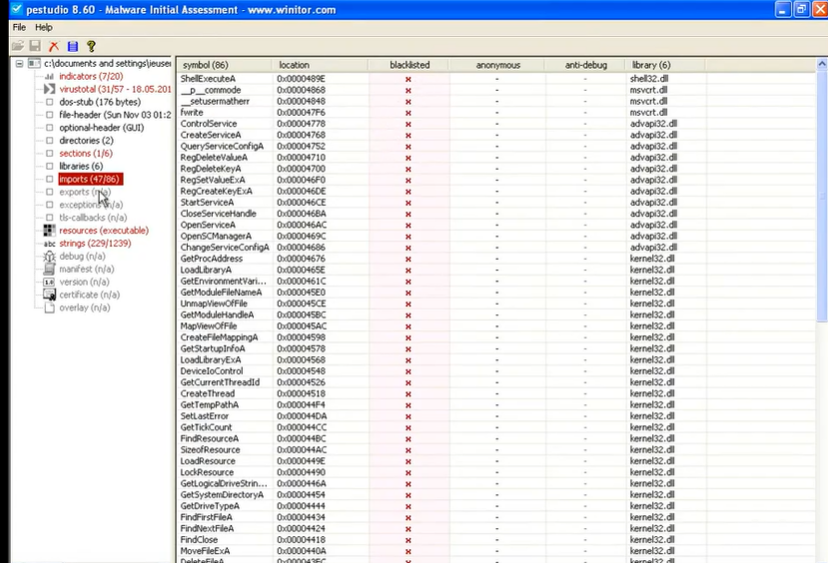Click the manifest icon in the tree
Viewport: 828px width, 563px height.
(x=49, y=269)
